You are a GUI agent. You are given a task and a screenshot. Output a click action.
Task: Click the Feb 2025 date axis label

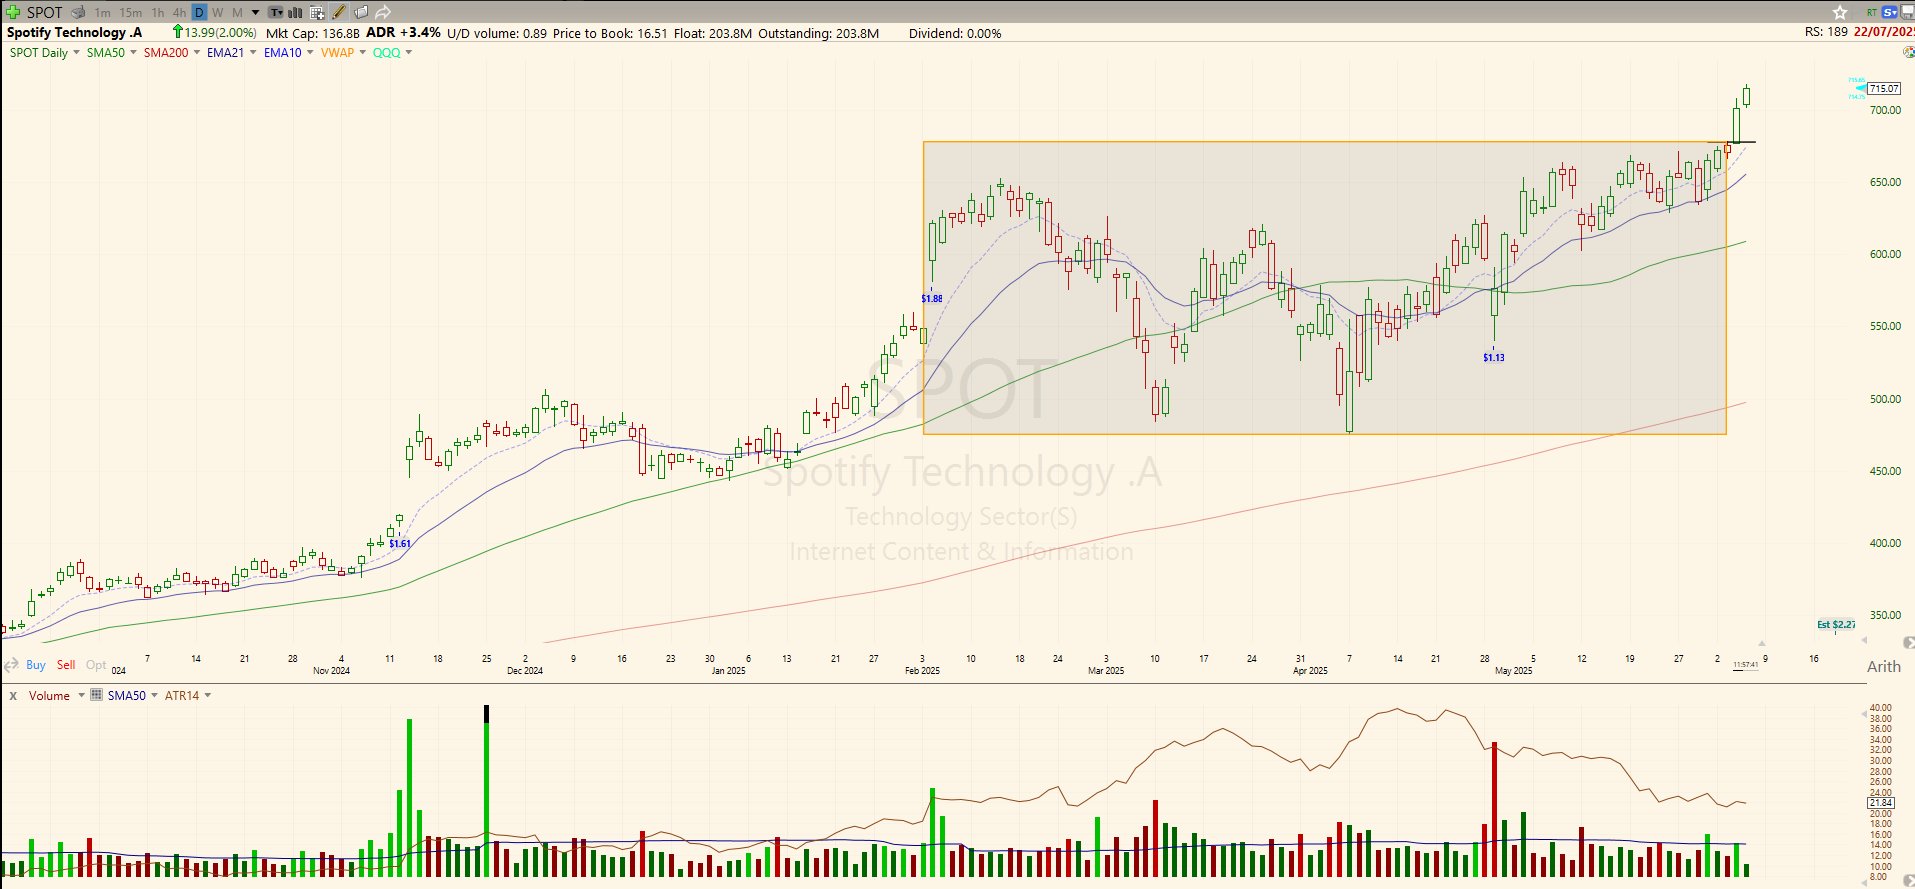(922, 671)
